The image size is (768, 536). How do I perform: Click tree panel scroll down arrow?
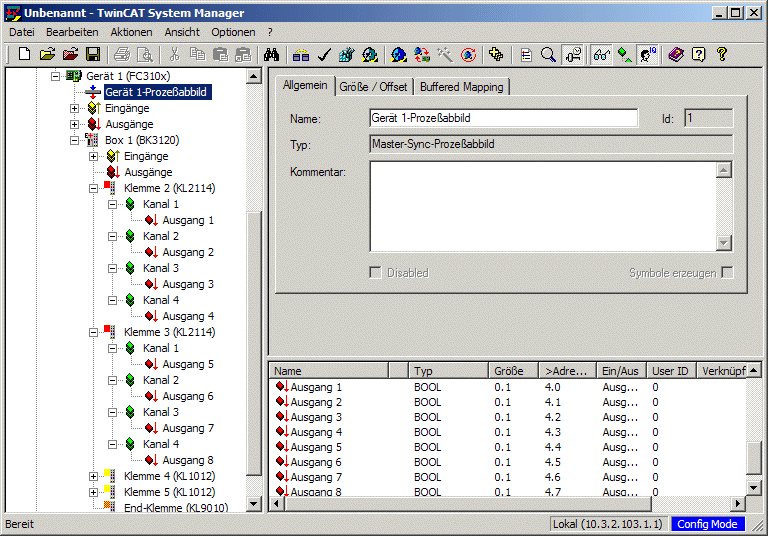point(254,504)
